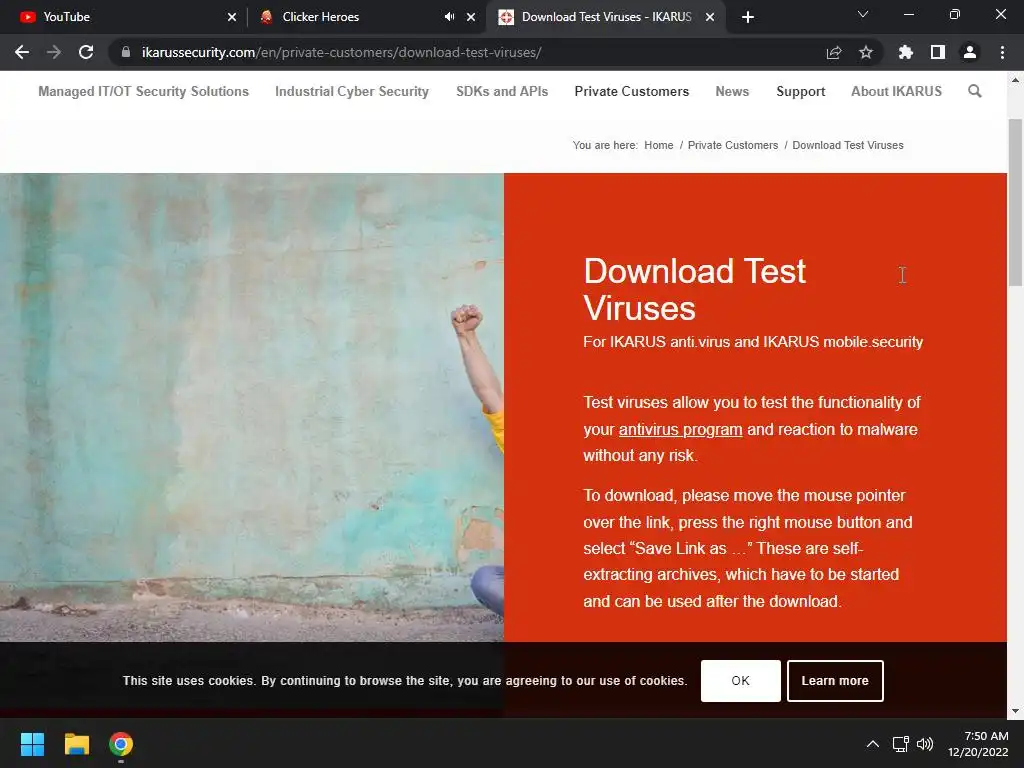Launch File Explorer from the taskbar
This screenshot has height=768, width=1024.
(x=76, y=744)
